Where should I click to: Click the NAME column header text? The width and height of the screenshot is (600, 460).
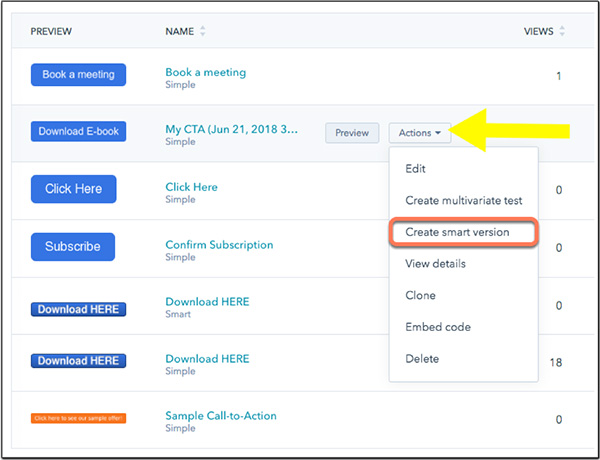179,31
